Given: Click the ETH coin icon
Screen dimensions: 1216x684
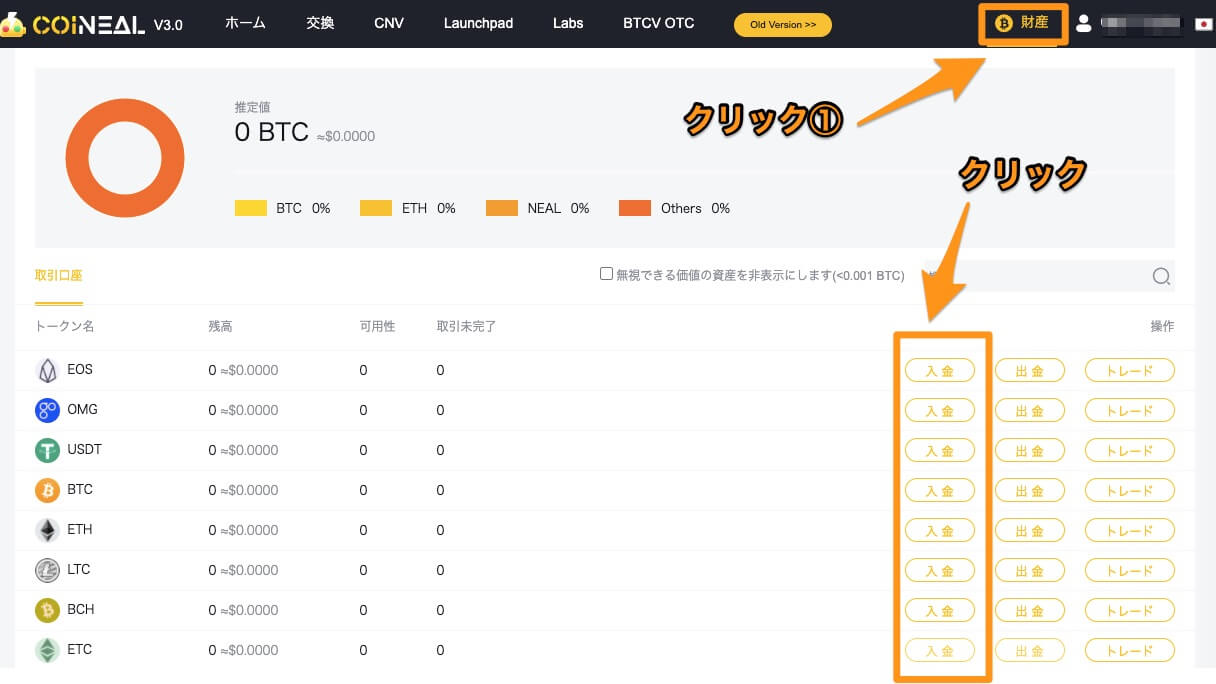Looking at the screenshot, I should point(47,530).
